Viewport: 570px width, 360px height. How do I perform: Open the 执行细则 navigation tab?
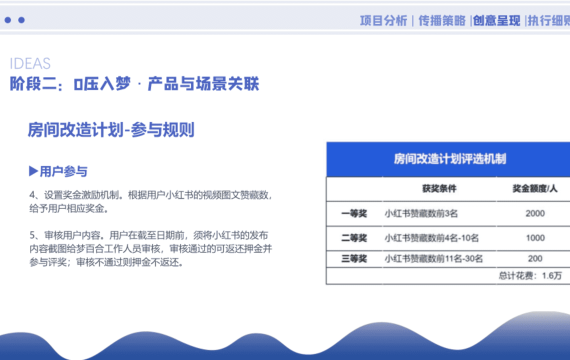(549, 20)
